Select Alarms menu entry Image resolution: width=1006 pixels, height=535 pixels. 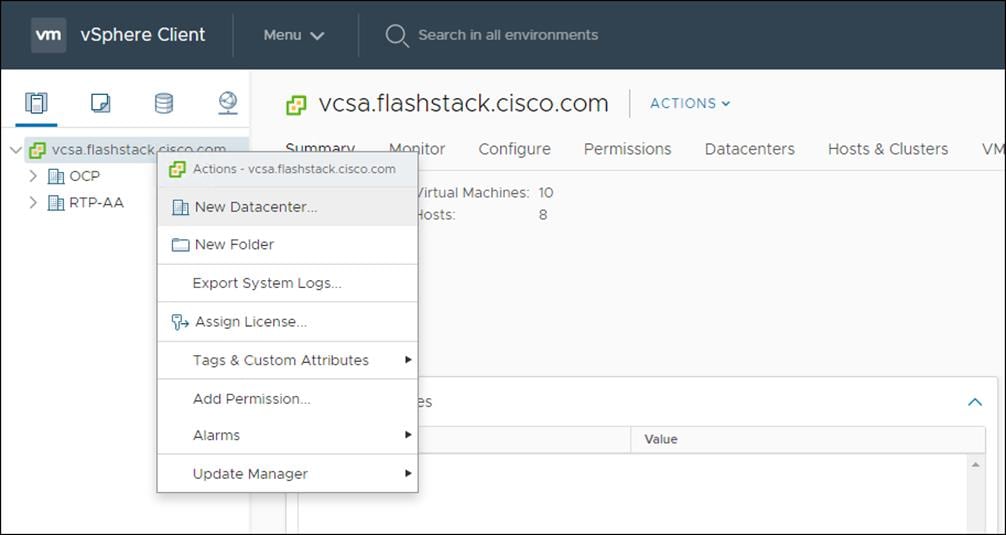click(287, 435)
